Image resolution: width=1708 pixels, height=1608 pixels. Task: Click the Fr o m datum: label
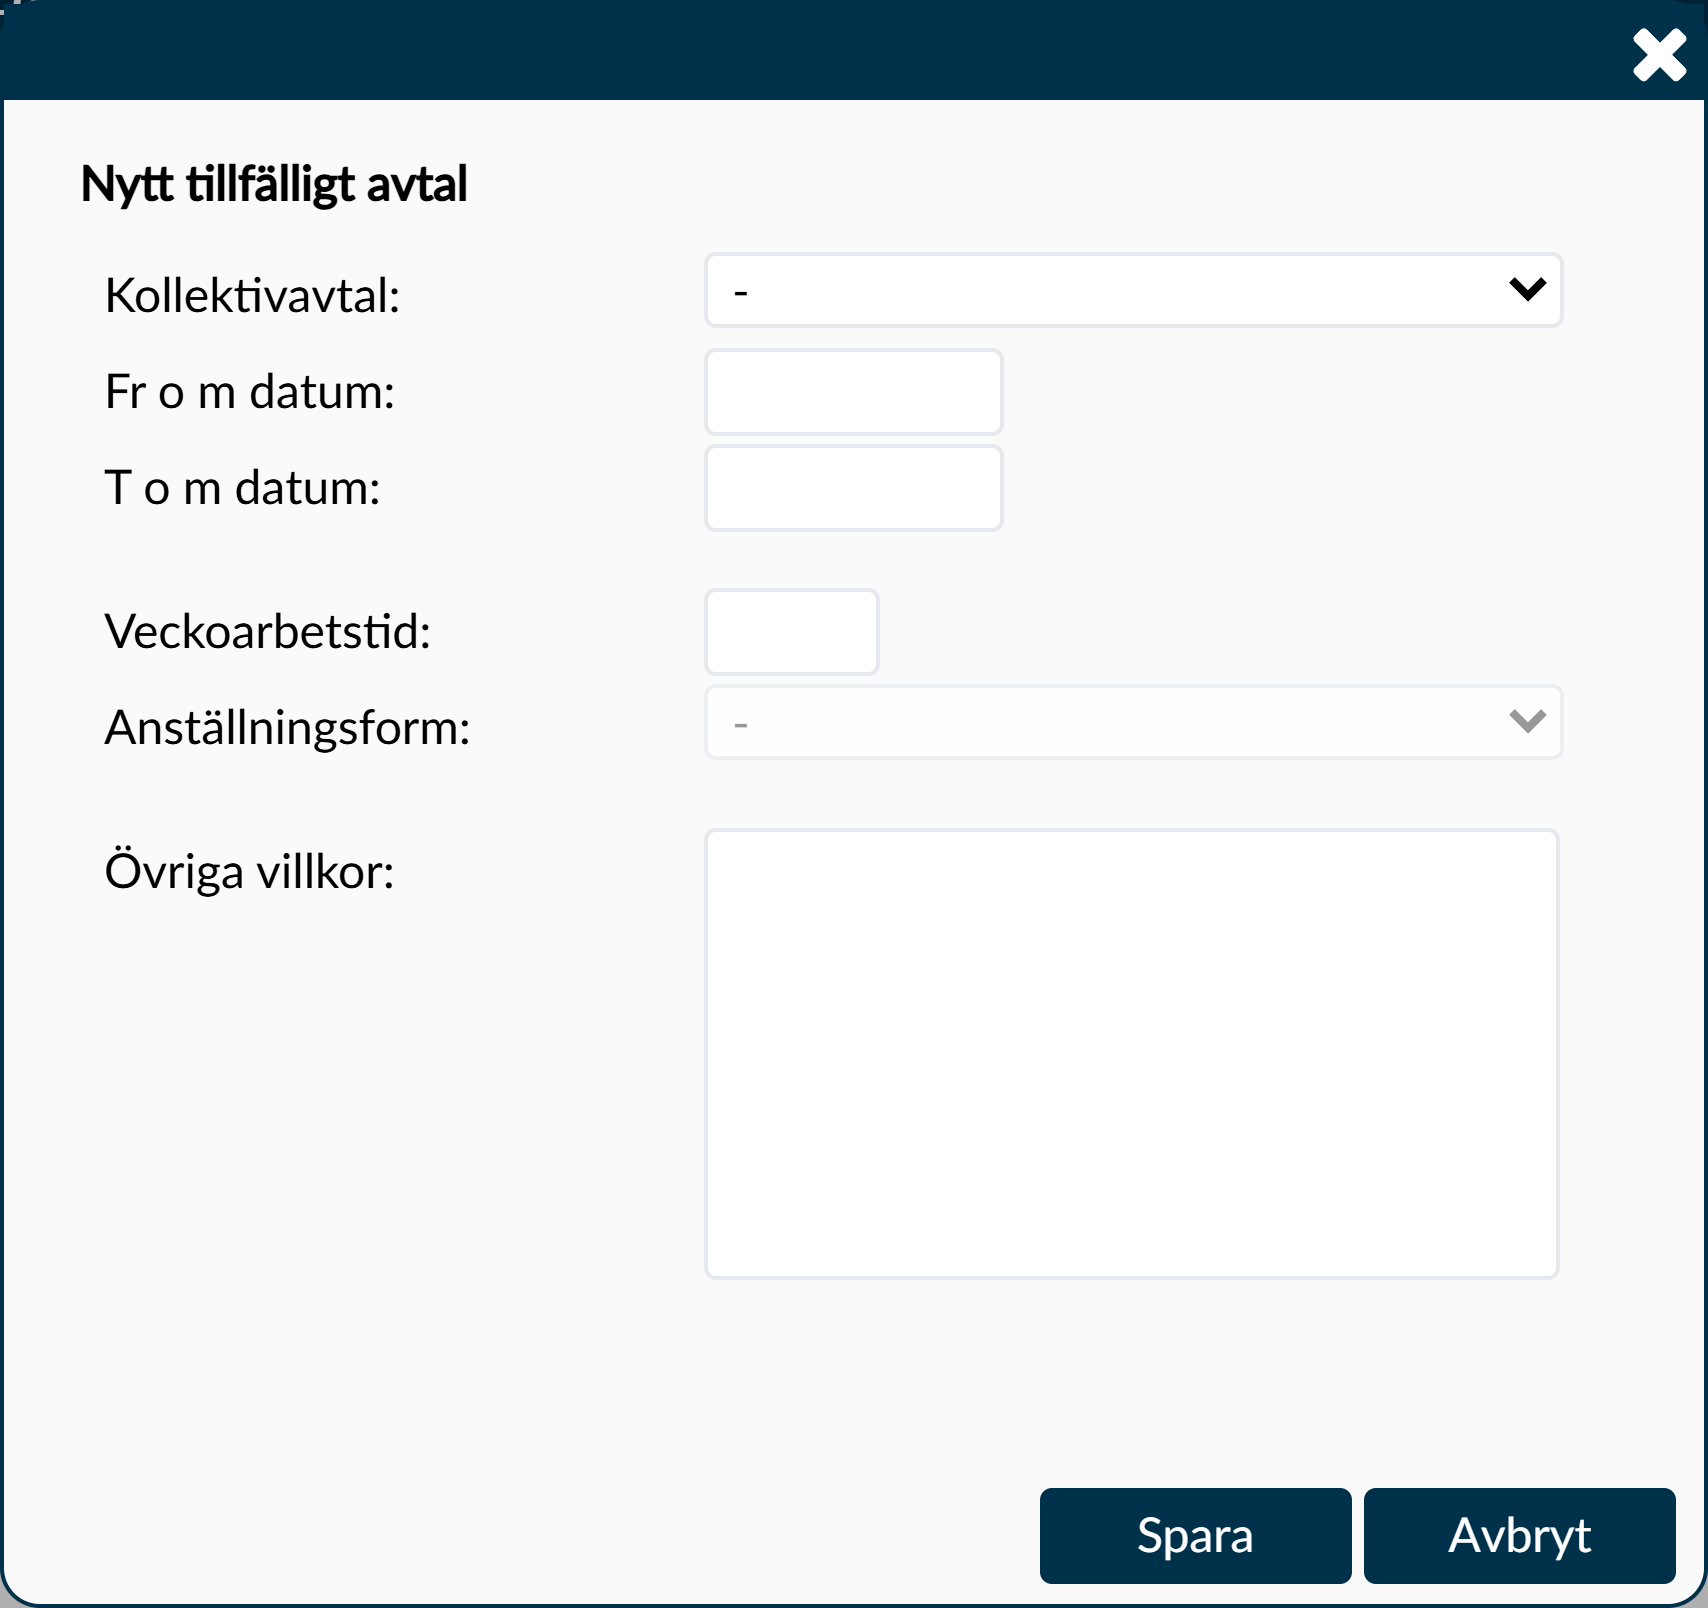click(x=250, y=392)
